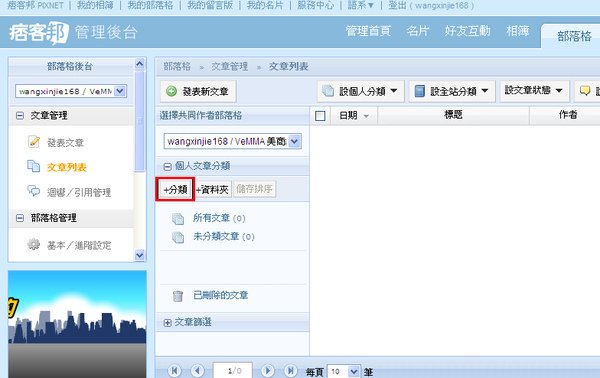Click the green plus icon on 發表新文章
This screenshot has height=378, width=600.
point(171,91)
